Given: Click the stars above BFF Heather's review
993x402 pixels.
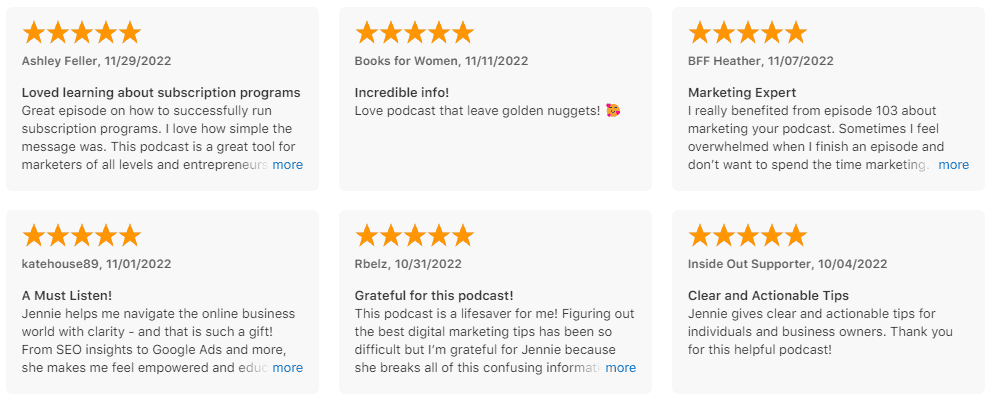Looking at the screenshot, I should [747, 32].
